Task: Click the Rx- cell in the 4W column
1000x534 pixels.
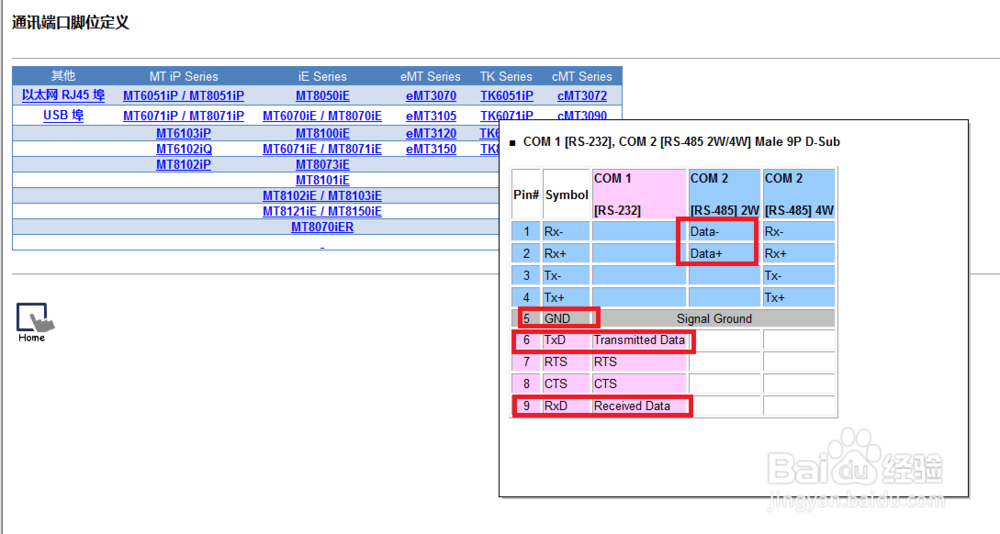Action: tap(799, 232)
